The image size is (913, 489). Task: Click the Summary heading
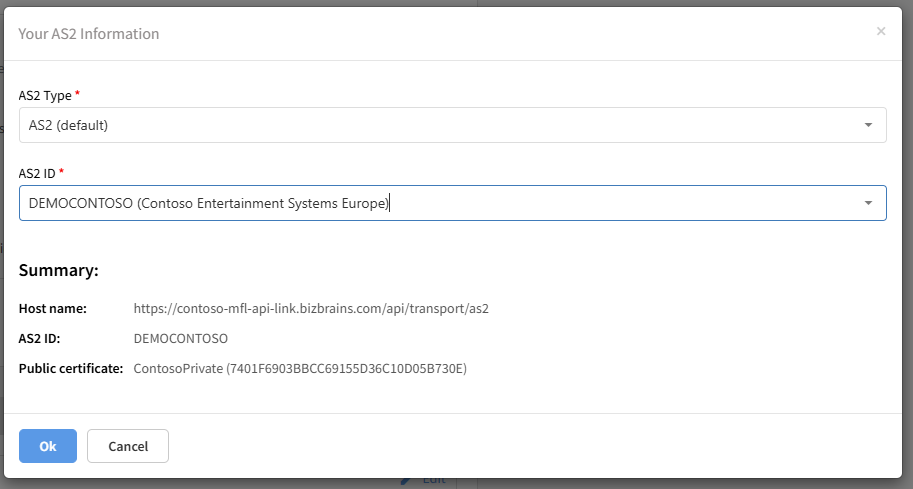click(59, 270)
